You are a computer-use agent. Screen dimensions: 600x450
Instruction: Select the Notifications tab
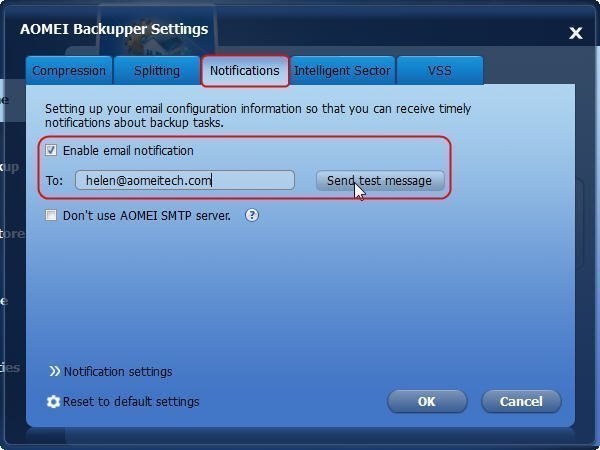coord(245,71)
